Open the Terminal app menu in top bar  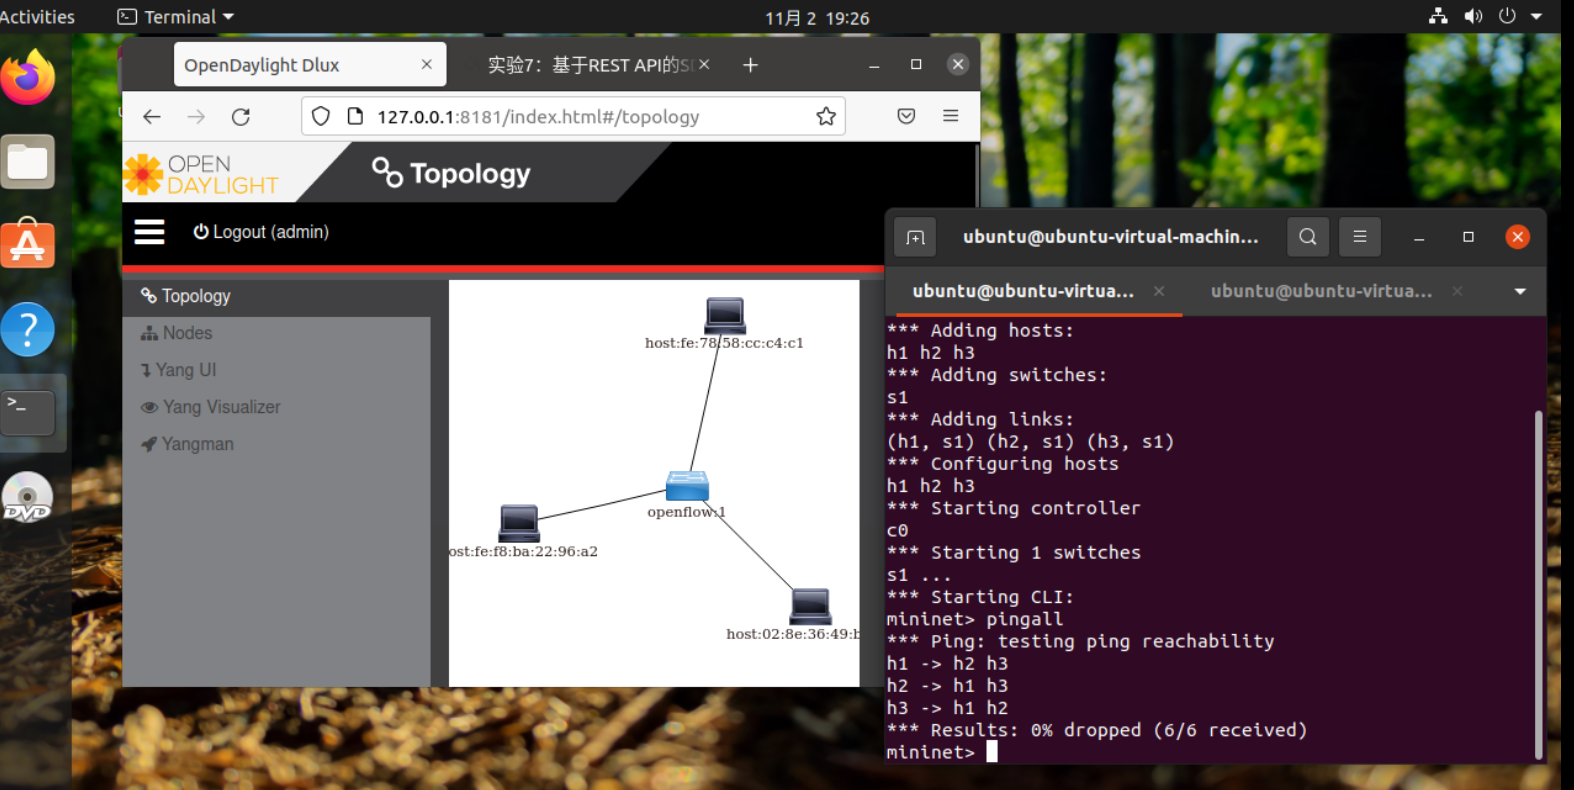(x=176, y=17)
